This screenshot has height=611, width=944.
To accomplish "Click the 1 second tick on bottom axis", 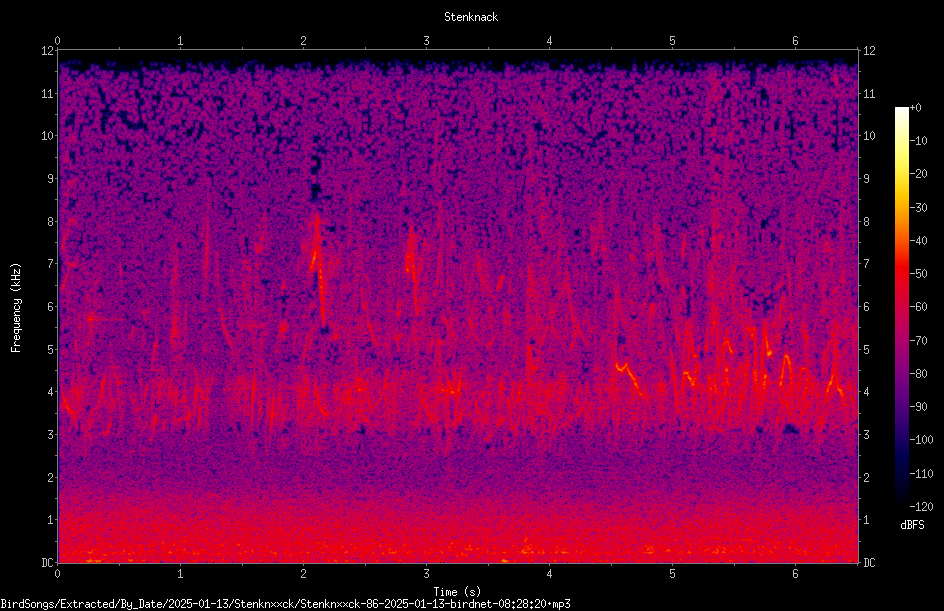I will [x=180, y=574].
